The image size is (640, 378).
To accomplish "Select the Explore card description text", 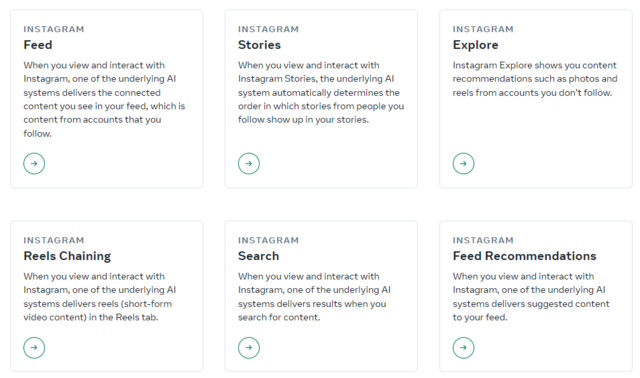I will point(535,79).
